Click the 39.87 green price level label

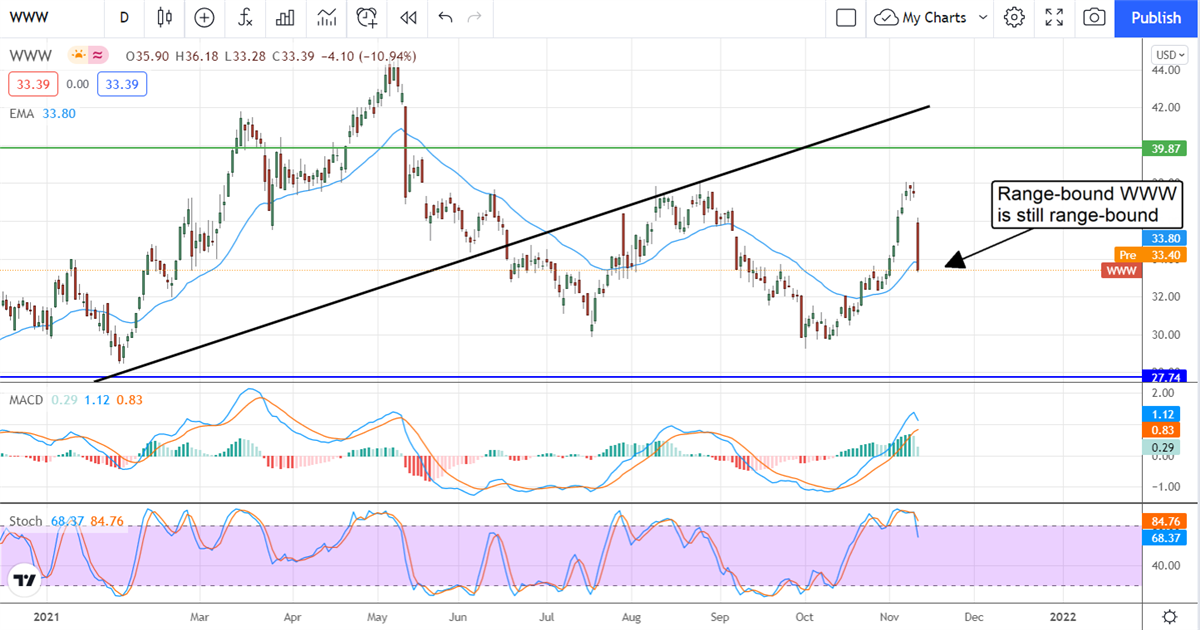click(1166, 148)
